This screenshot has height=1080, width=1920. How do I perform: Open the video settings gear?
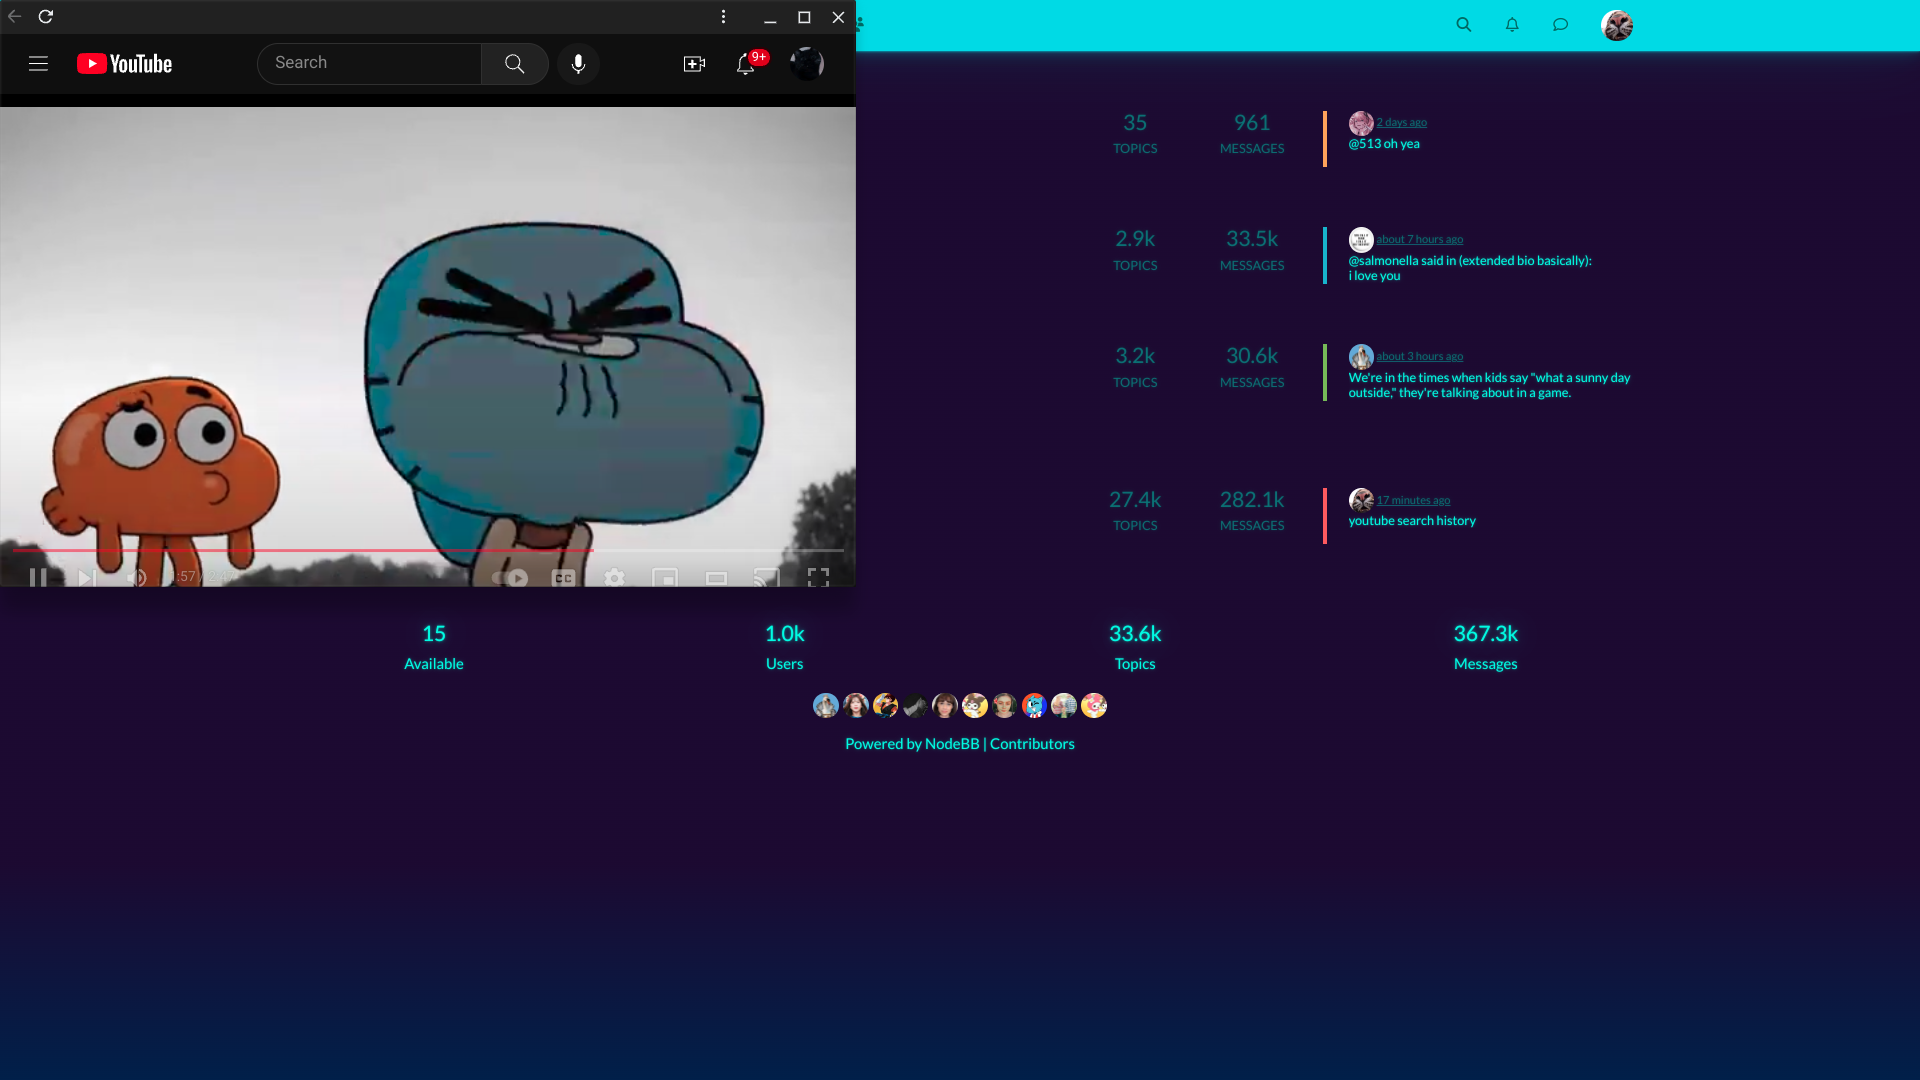(614, 577)
